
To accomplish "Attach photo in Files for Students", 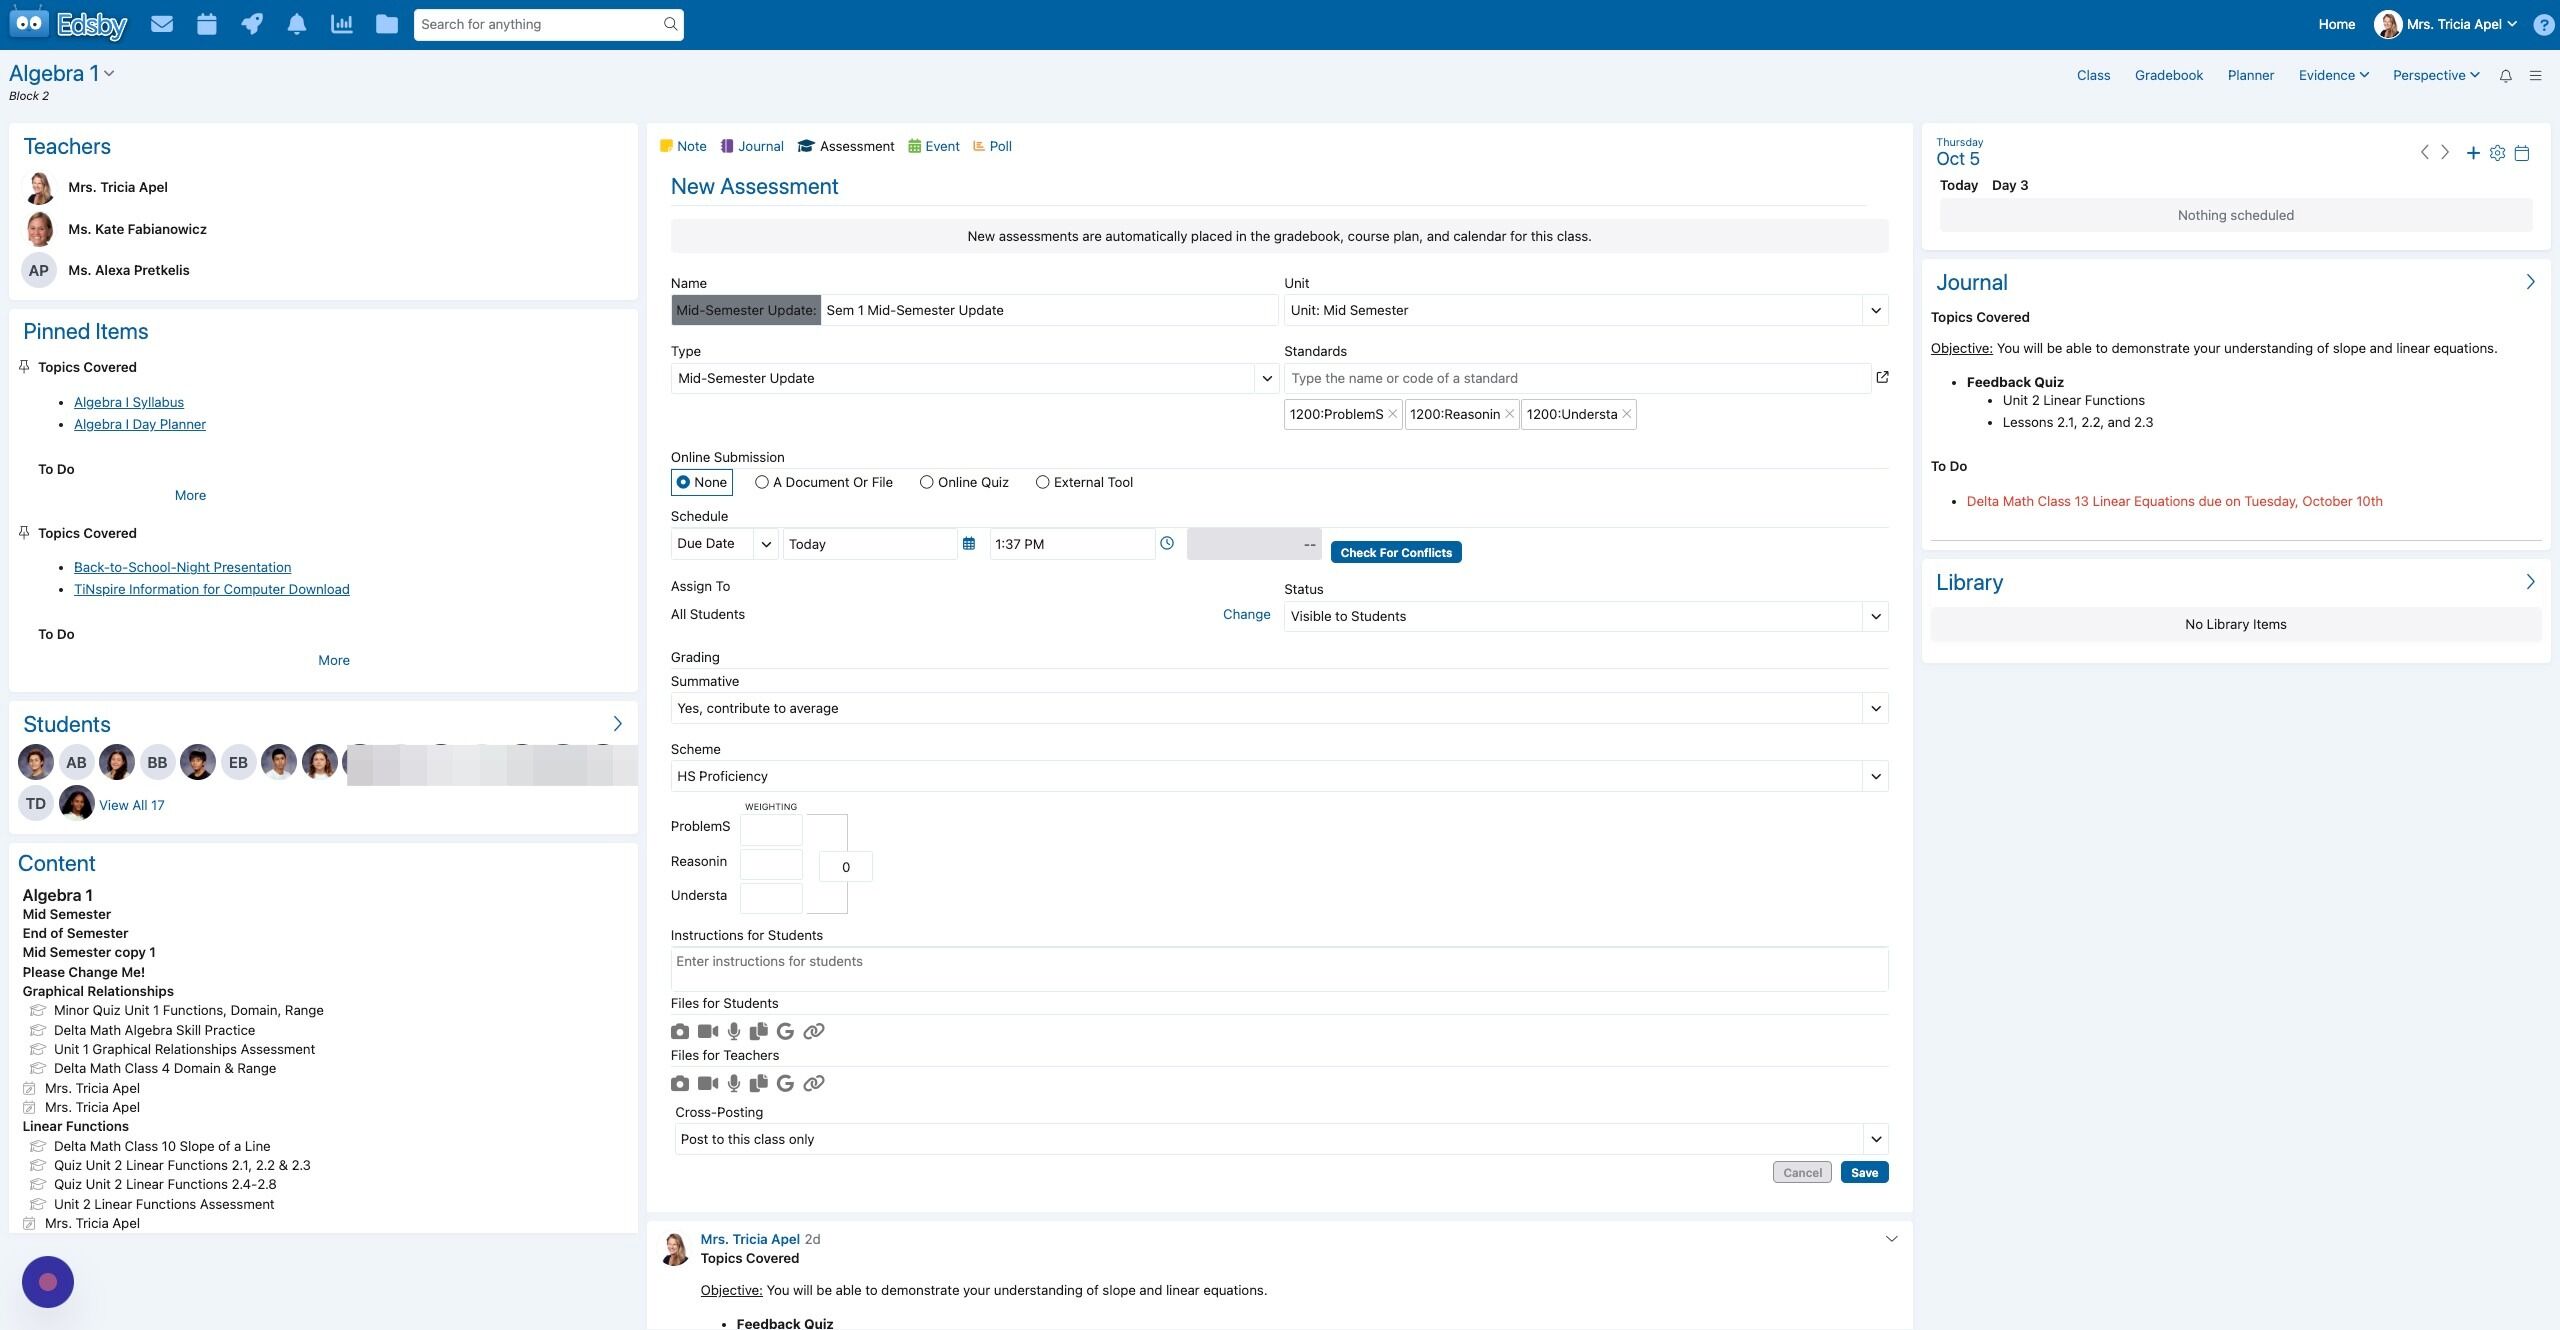I will 680,1031.
